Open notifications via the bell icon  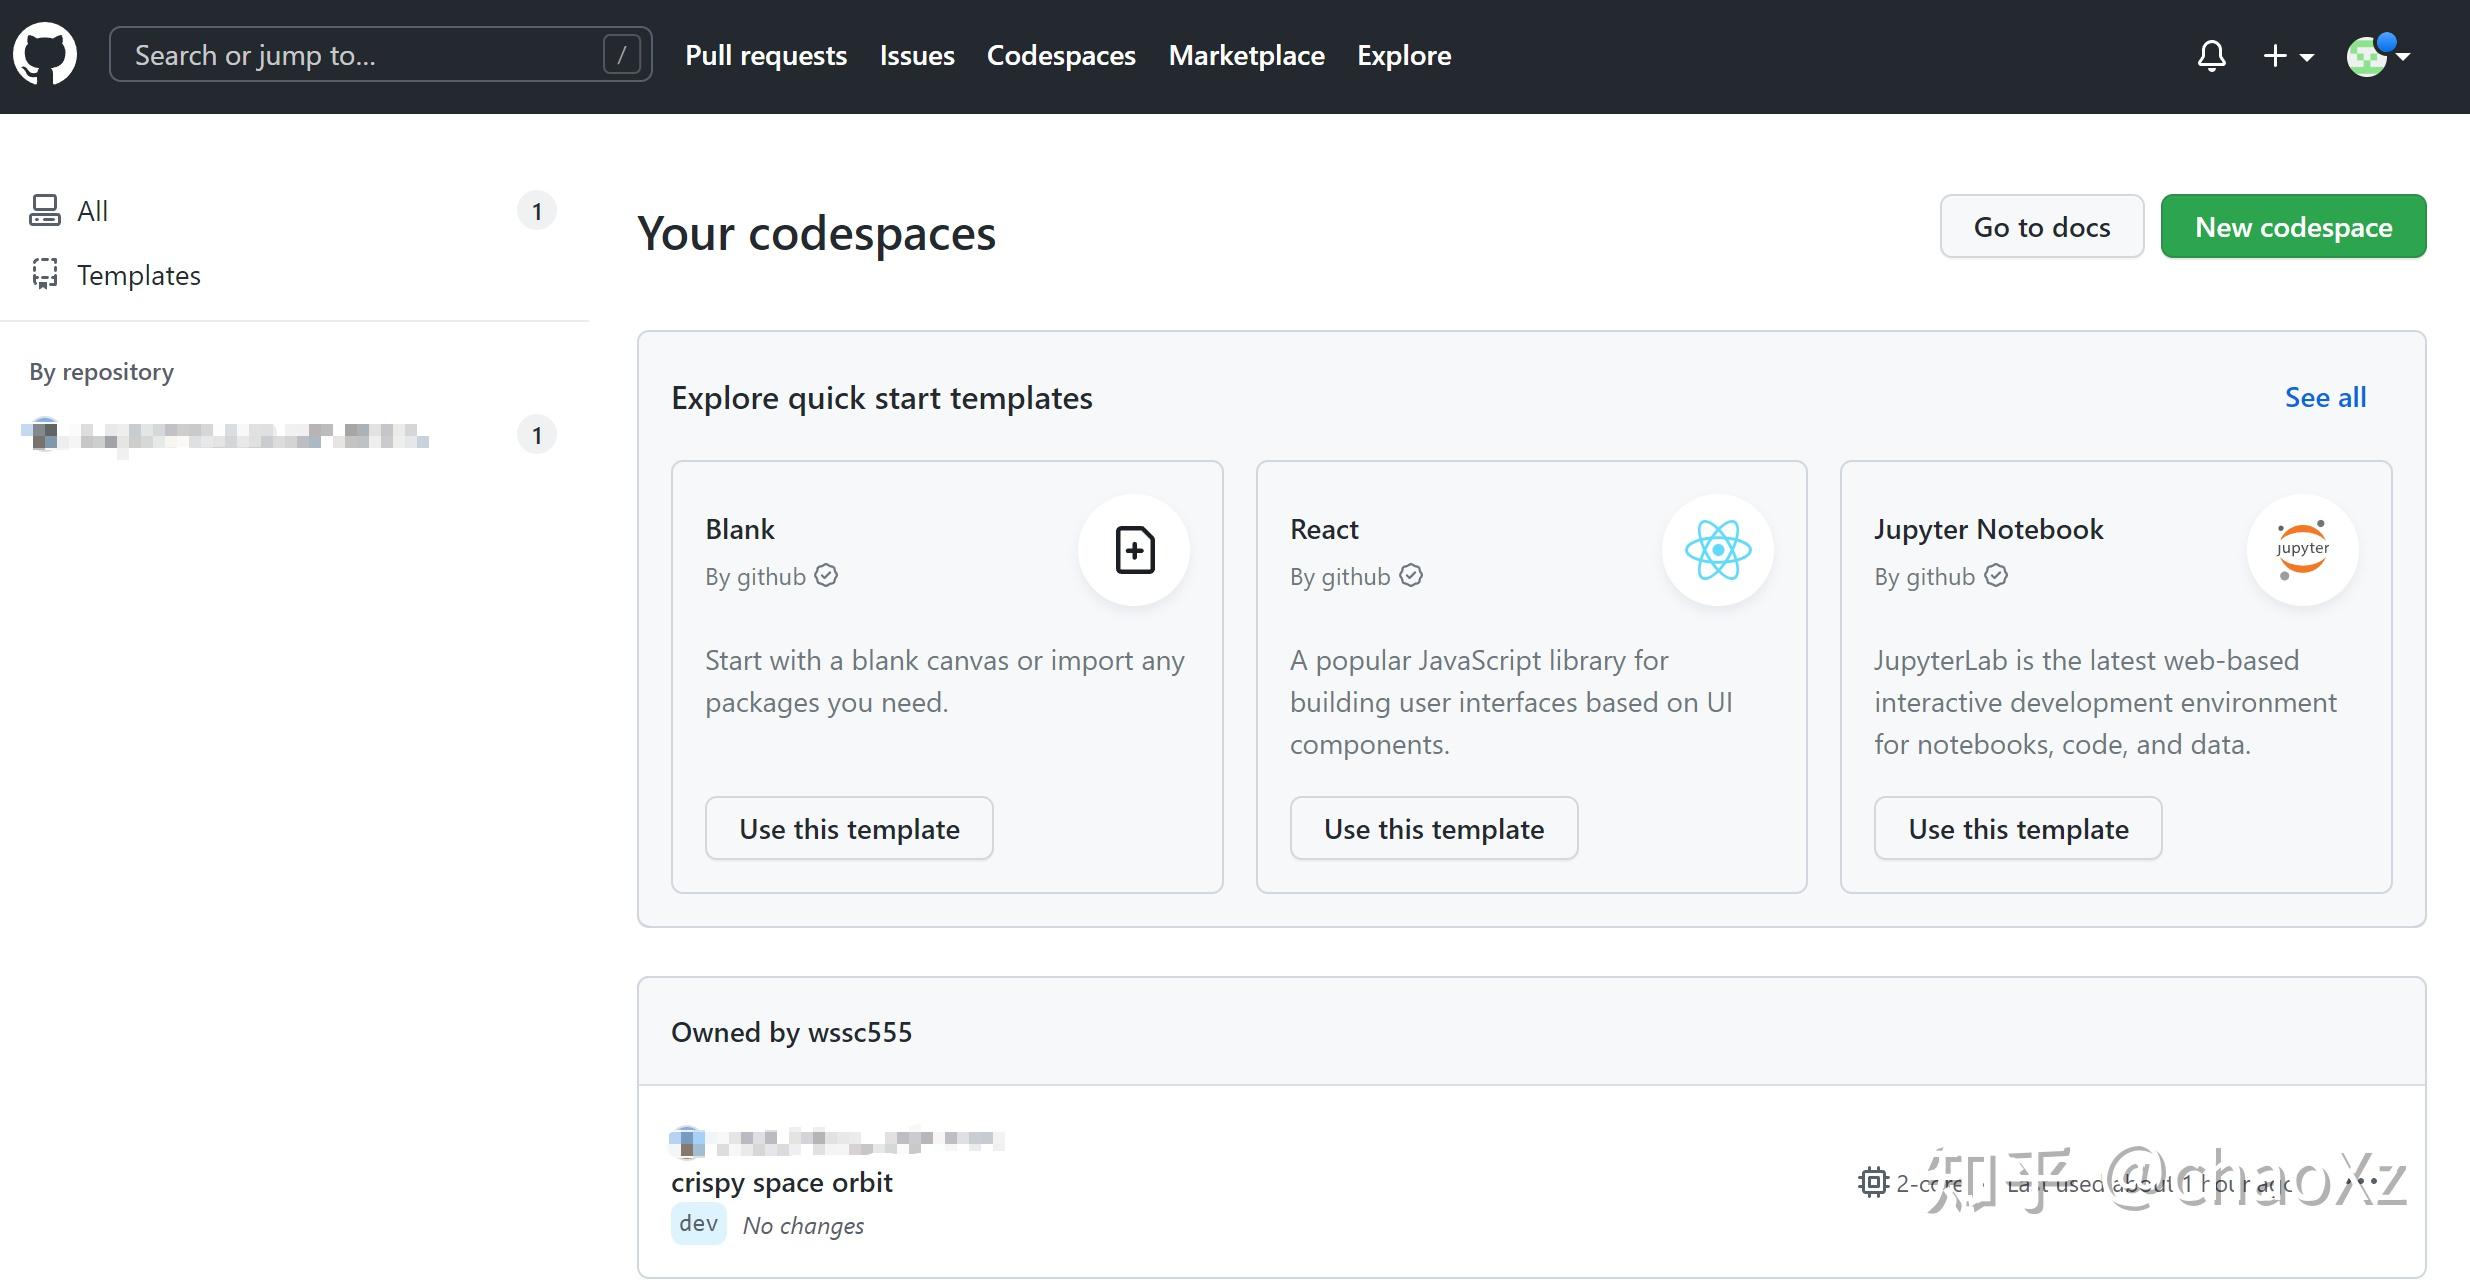tap(2212, 55)
